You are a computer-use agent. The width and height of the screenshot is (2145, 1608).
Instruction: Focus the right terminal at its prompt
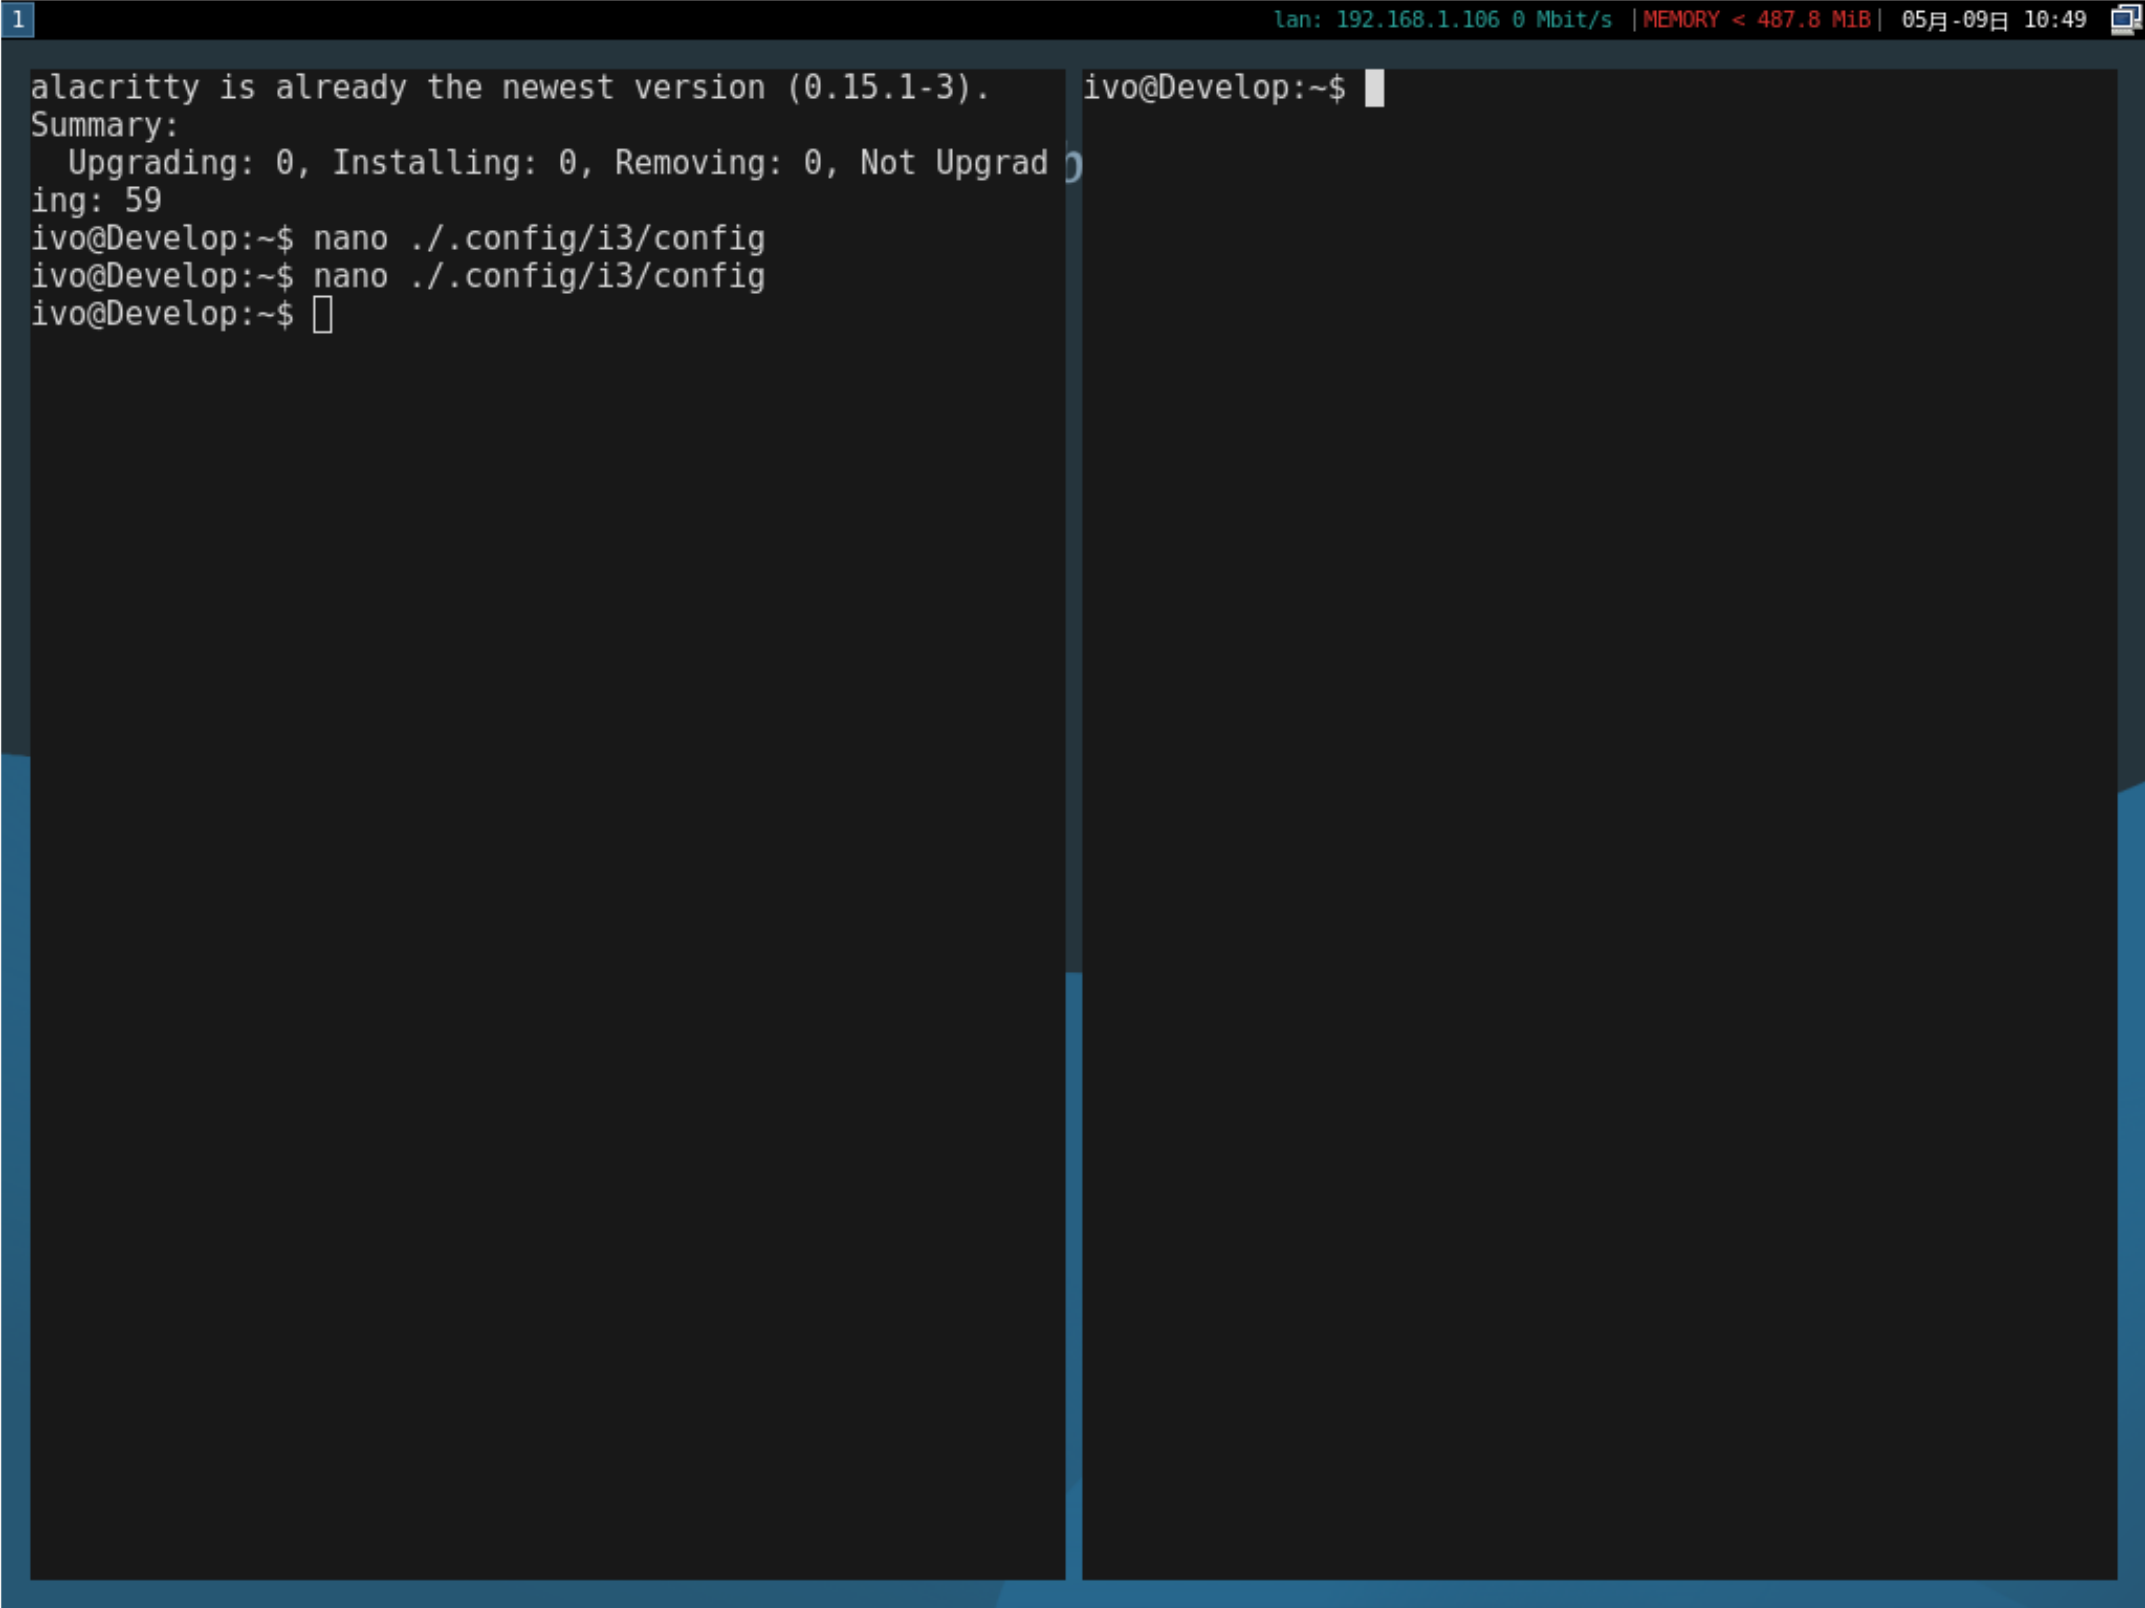point(1233,88)
